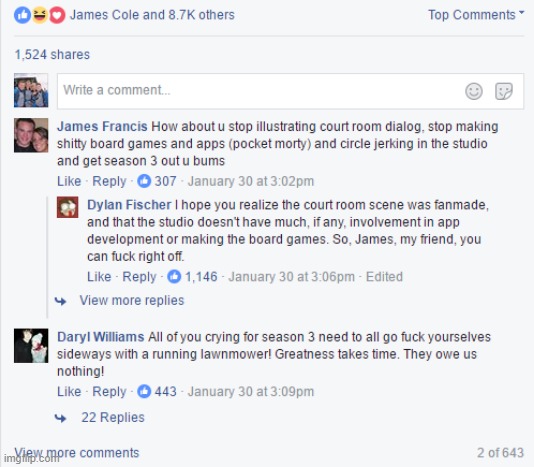Viewport: 534px width, 467px height.
Task: Reply to Daryl Williams's comment
Action: pos(109,392)
